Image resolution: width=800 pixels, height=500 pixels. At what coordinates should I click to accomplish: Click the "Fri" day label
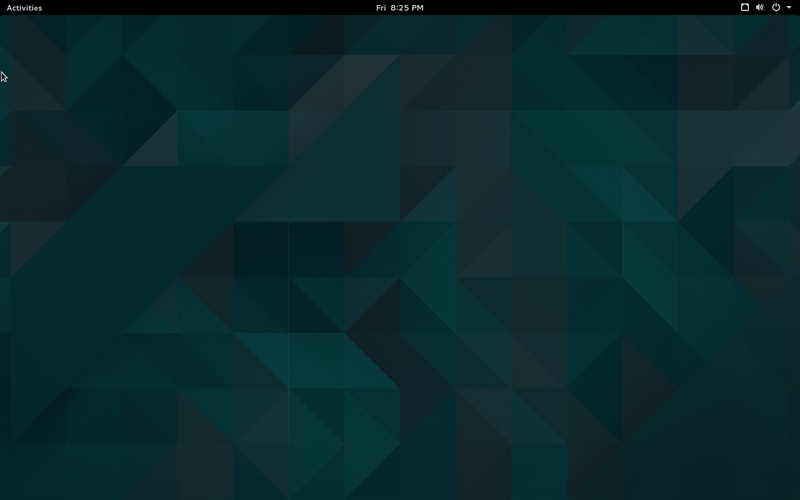pyautogui.click(x=381, y=7)
